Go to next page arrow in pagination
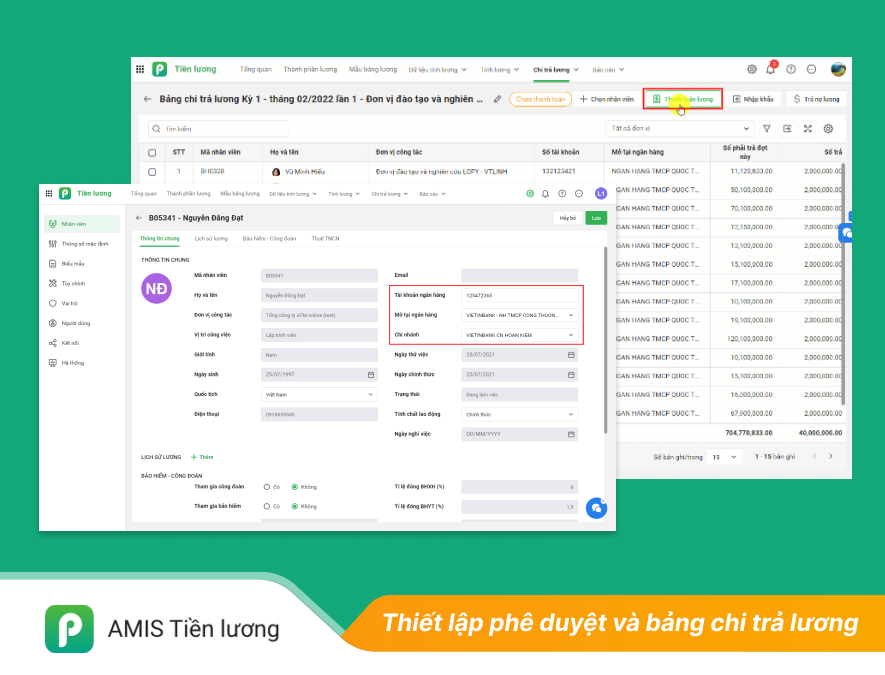The image size is (885, 675). (831, 456)
